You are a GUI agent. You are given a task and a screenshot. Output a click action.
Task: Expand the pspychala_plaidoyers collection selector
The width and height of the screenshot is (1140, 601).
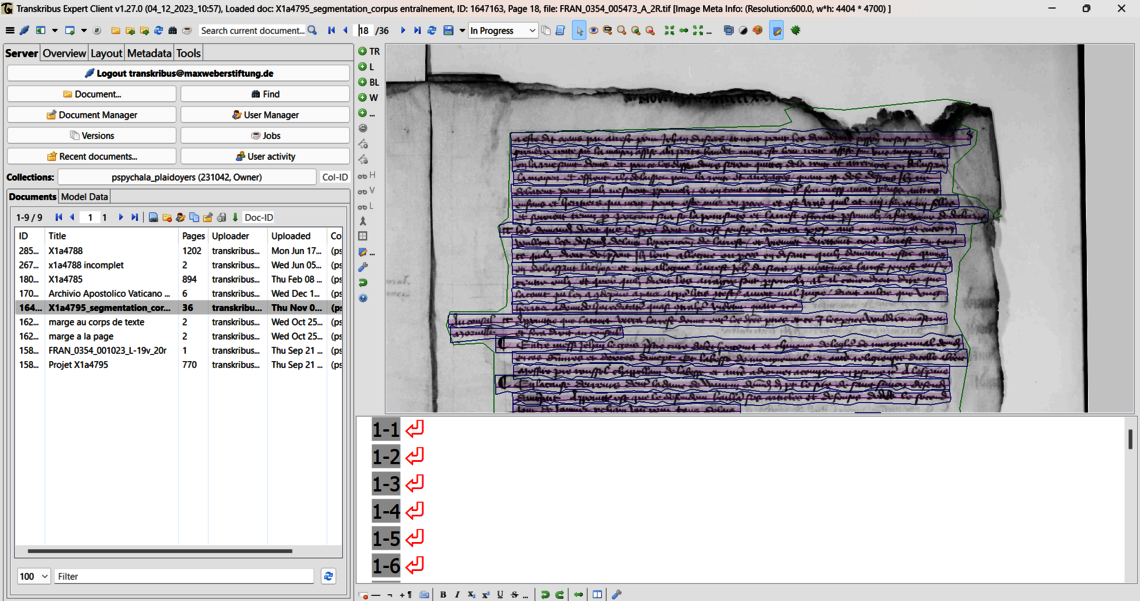click(187, 177)
